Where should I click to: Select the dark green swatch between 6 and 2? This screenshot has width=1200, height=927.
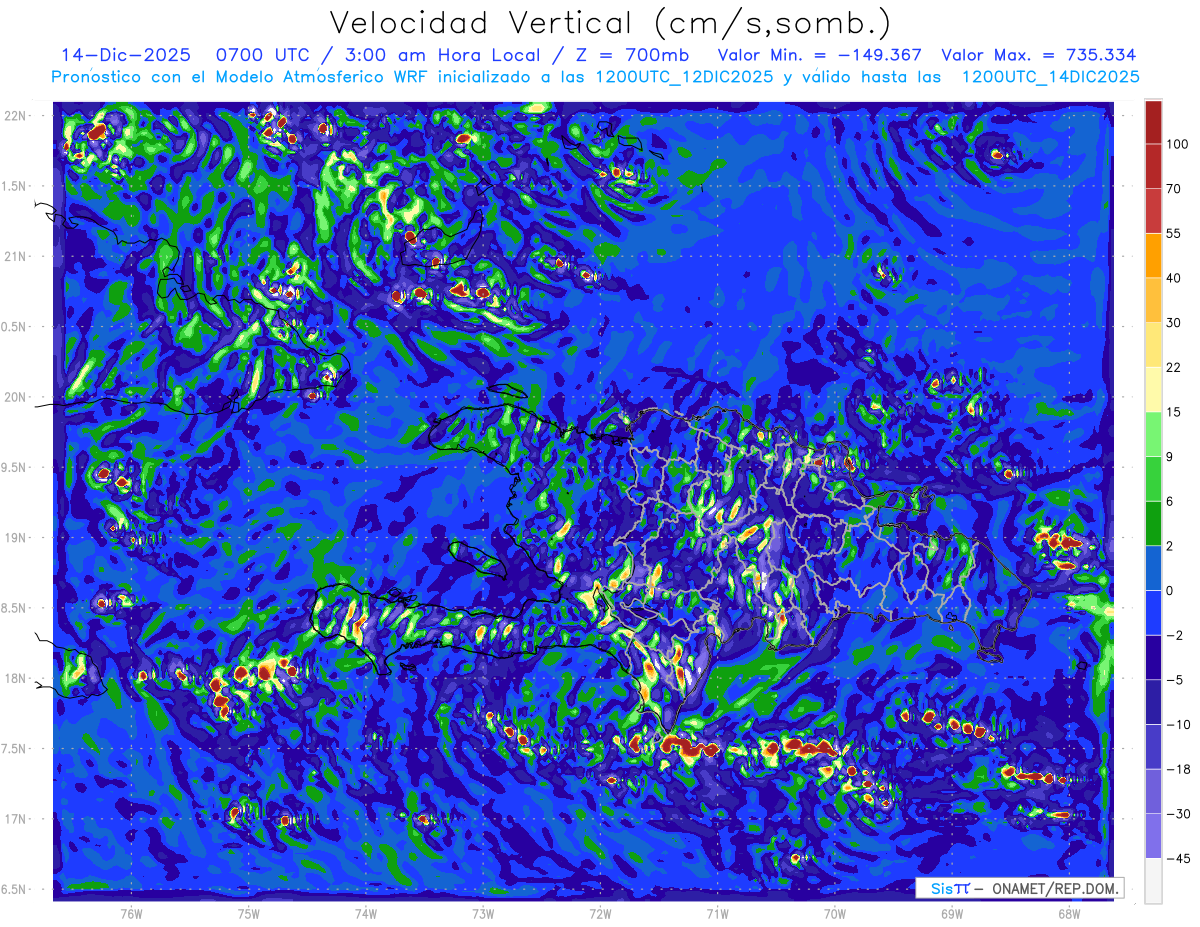tap(1153, 523)
